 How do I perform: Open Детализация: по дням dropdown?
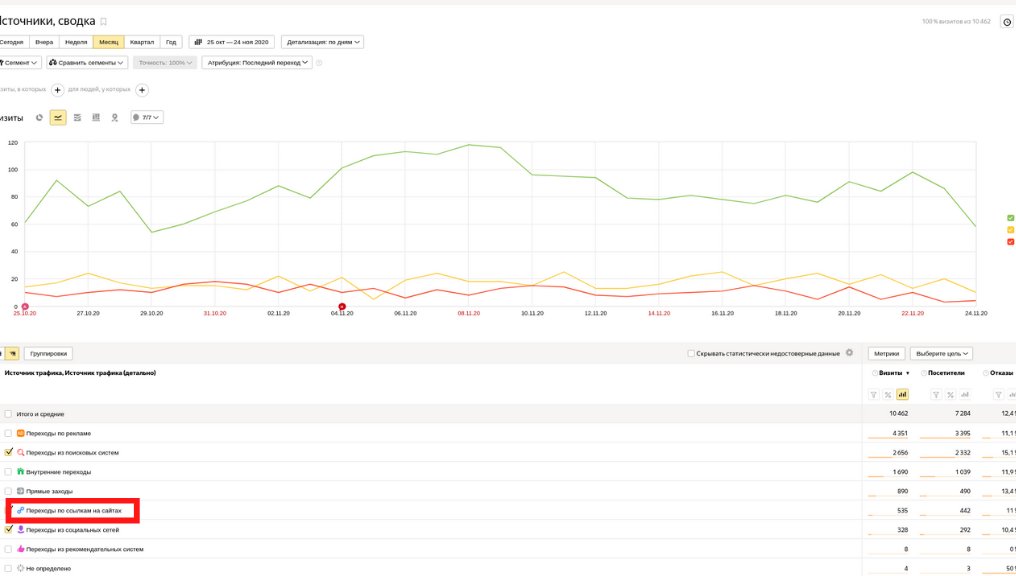coord(323,42)
